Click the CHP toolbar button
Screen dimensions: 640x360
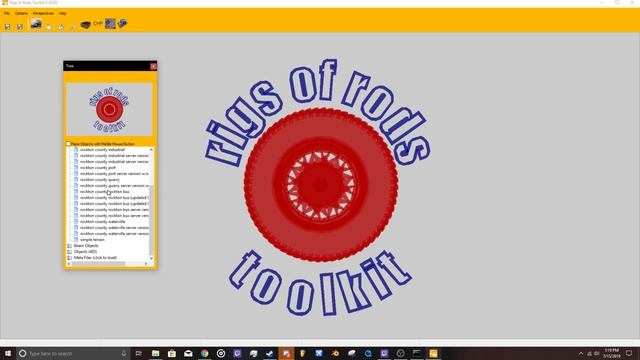point(98,24)
